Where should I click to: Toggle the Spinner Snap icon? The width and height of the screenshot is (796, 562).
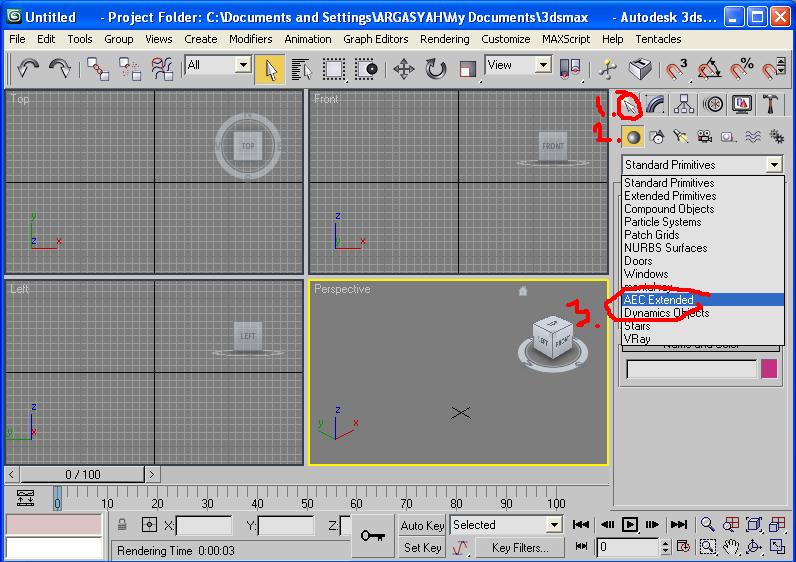tap(774, 69)
